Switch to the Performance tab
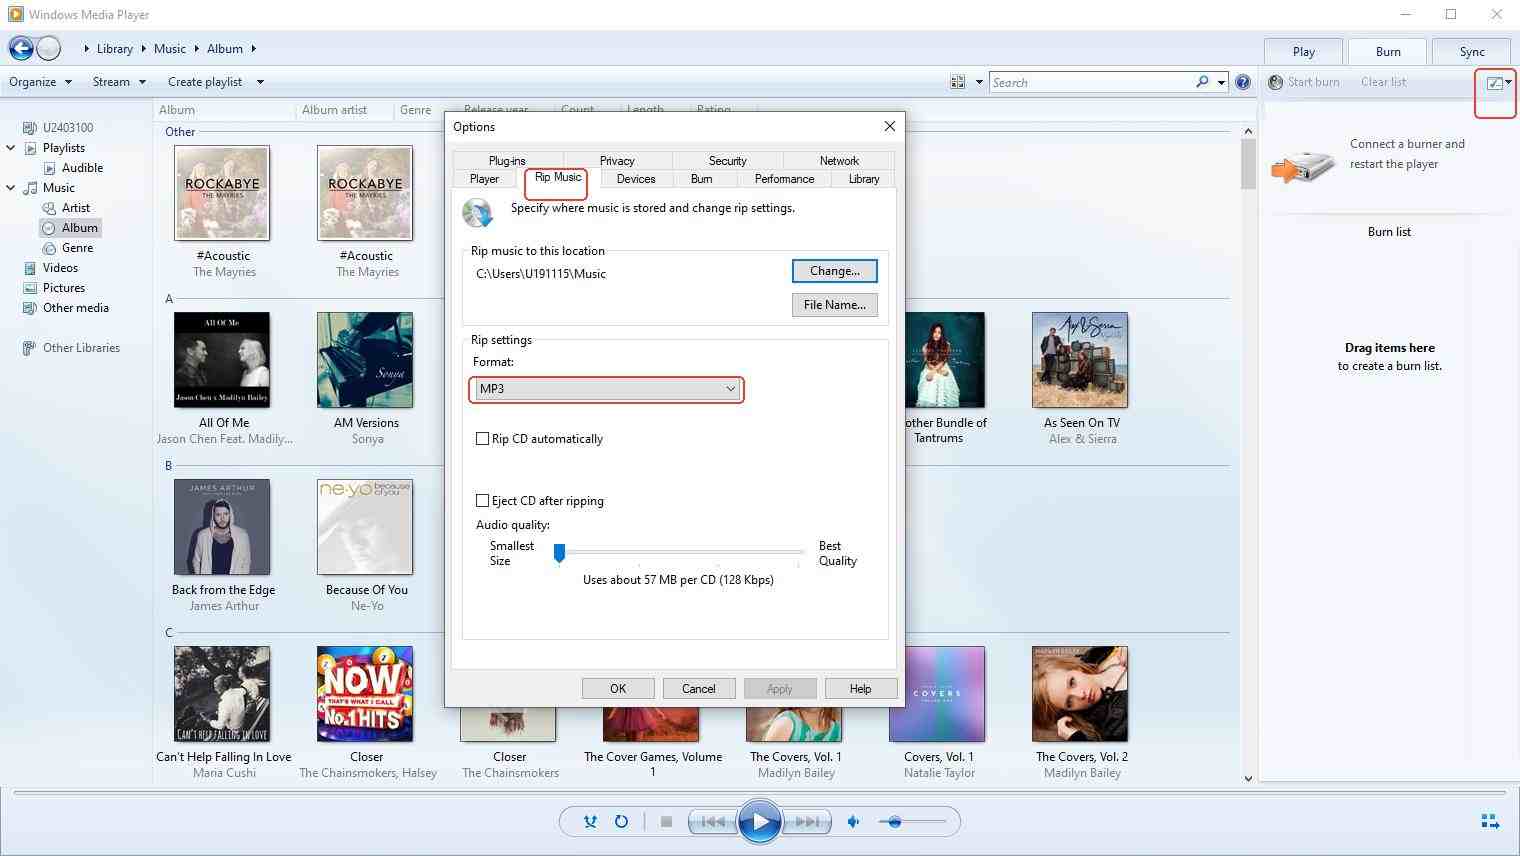This screenshot has height=856, width=1520. 784,179
